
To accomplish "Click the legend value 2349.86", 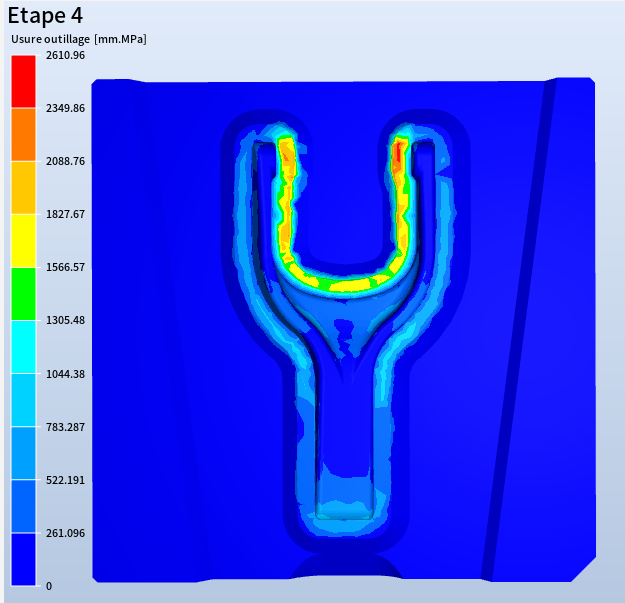I will pos(65,108).
